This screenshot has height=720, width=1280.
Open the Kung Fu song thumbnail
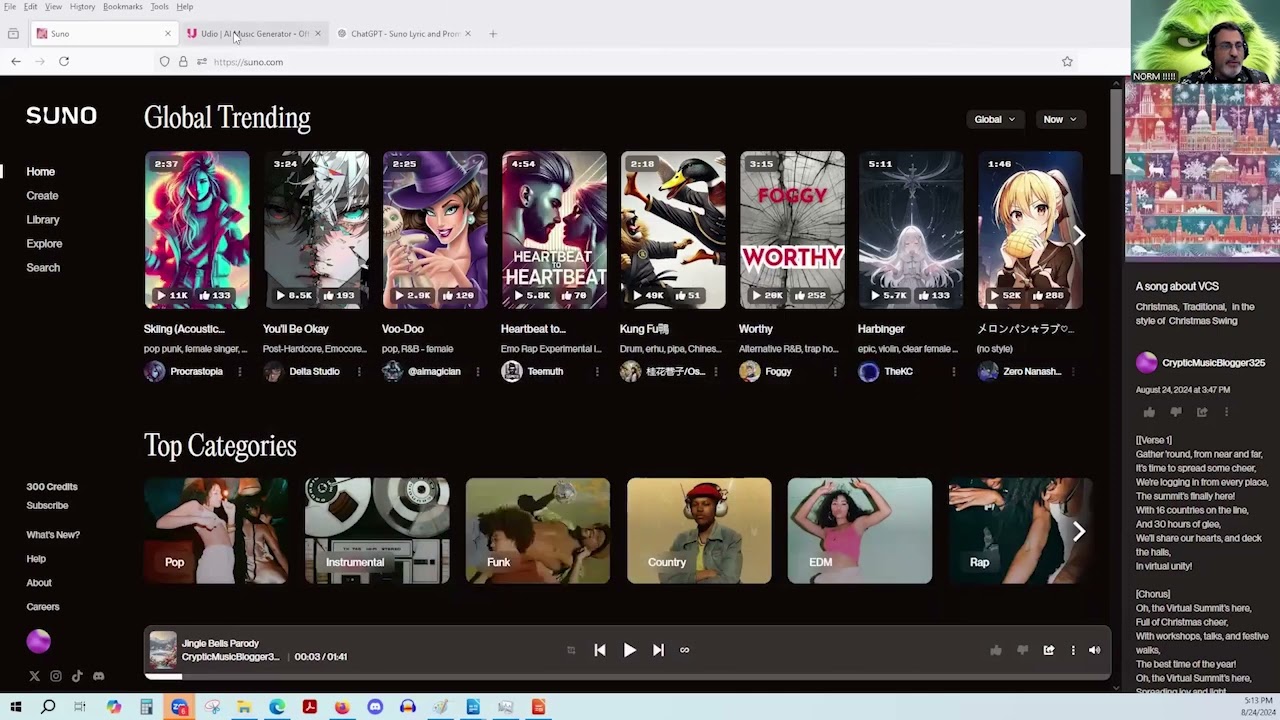coord(673,230)
